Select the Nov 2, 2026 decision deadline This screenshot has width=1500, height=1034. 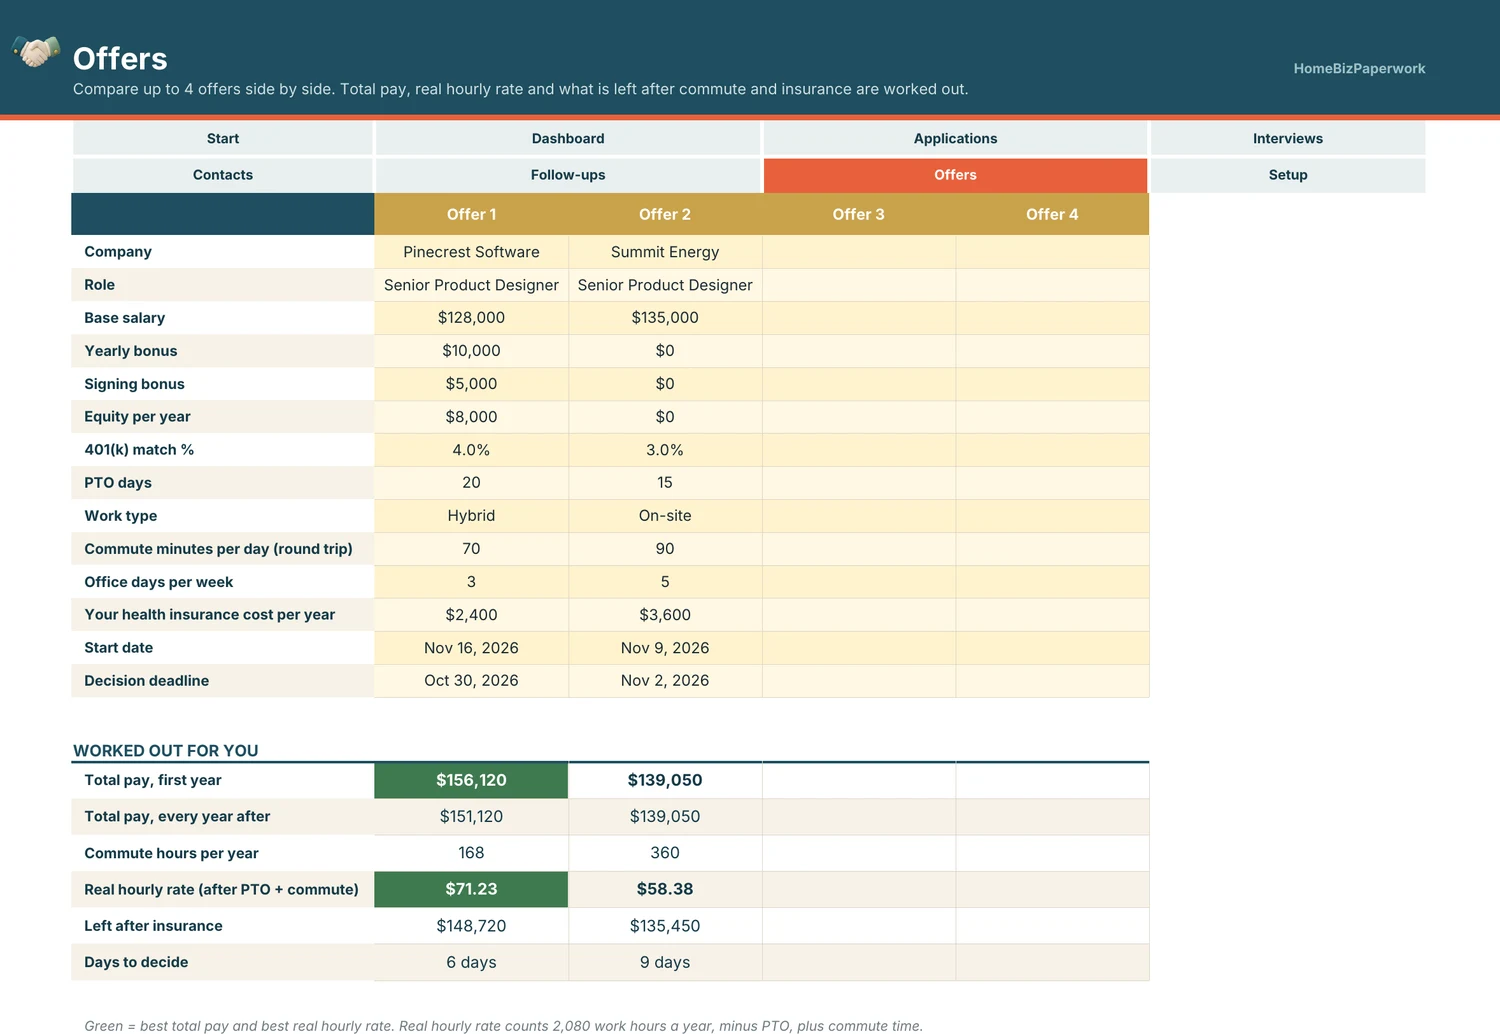pyautogui.click(x=665, y=681)
